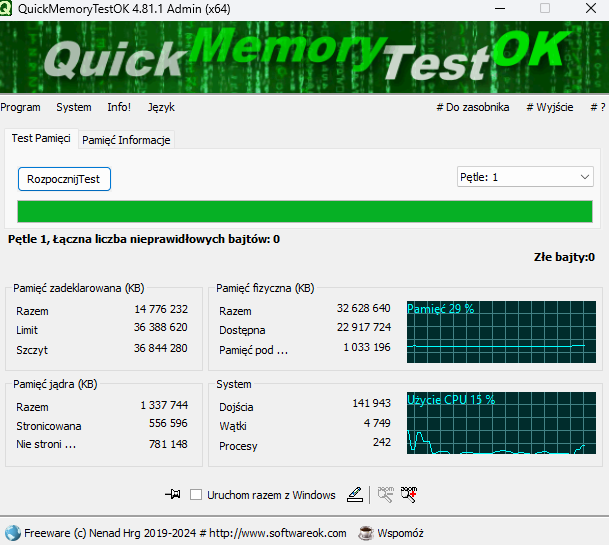The width and height of the screenshot is (609, 545).
Task: Click the pencil edit icon
Action: click(355, 495)
